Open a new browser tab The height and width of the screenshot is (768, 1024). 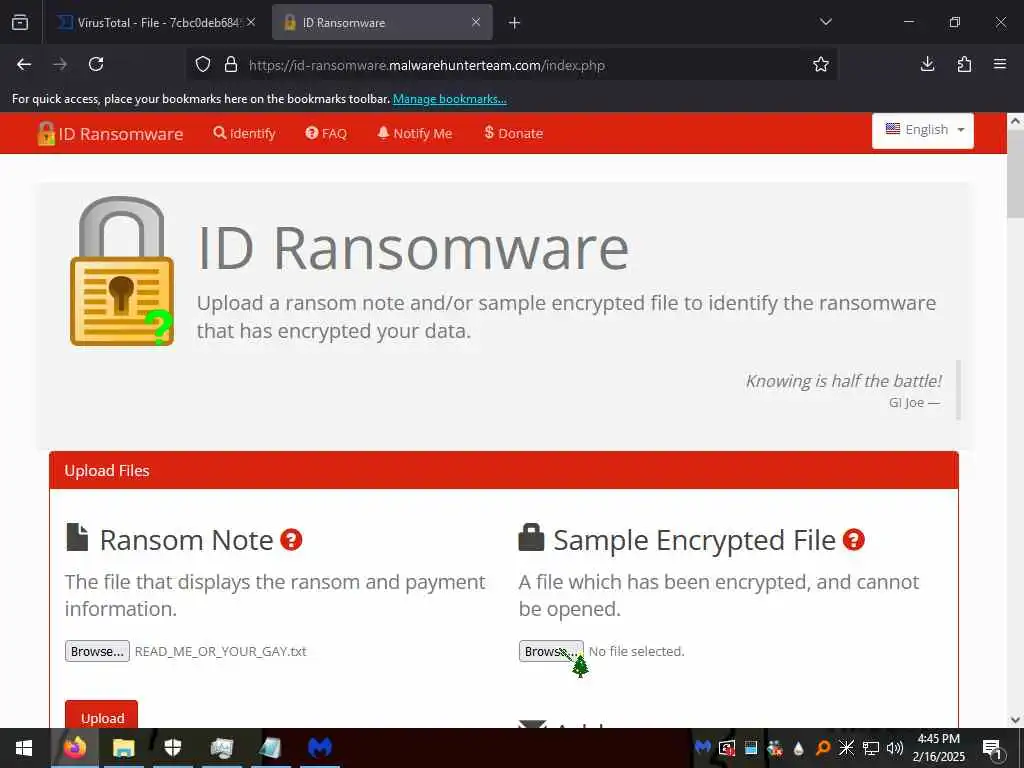pos(515,23)
